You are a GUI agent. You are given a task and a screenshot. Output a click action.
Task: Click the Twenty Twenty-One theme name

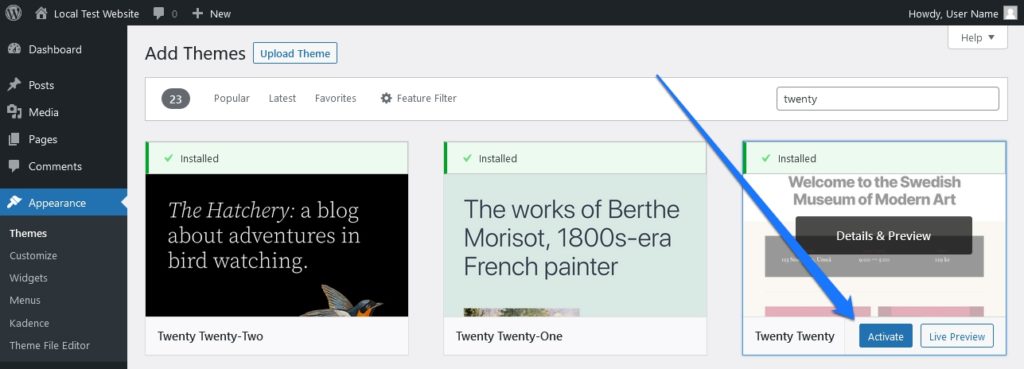point(509,336)
